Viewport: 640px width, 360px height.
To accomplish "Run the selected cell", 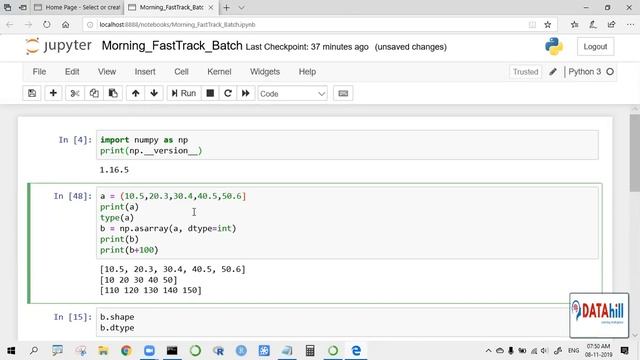I will pos(184,93).
